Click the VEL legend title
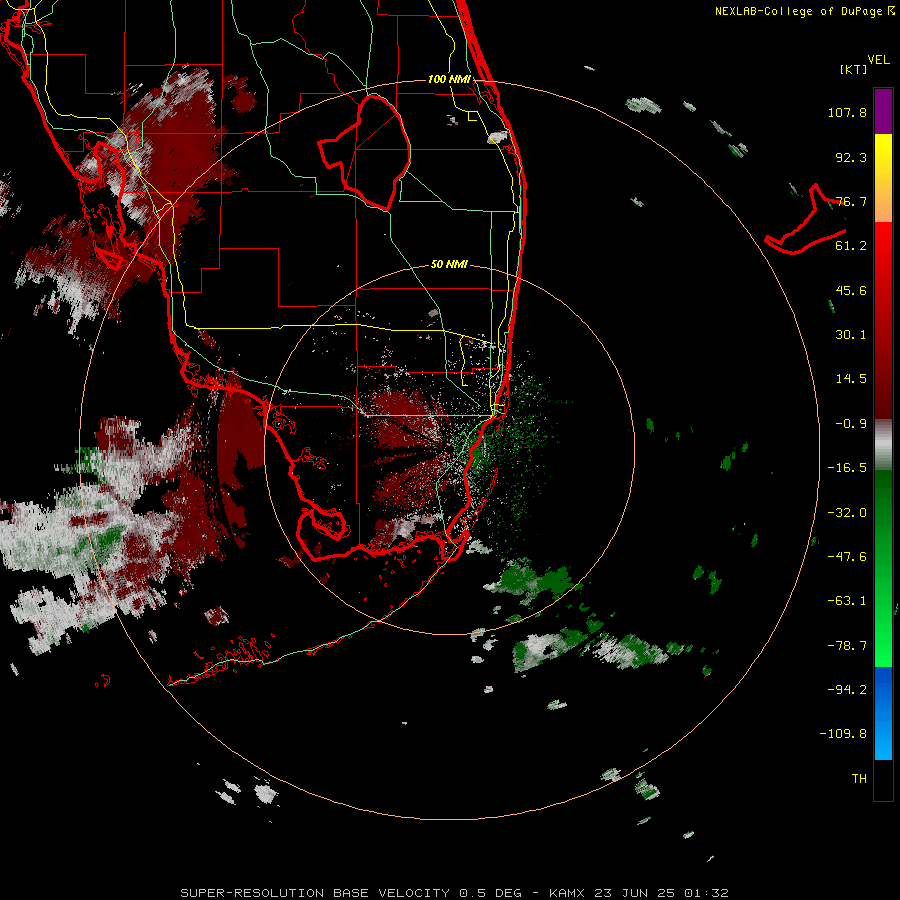The width and height of the screenshot is (900, 900). (x=878, y=60)
